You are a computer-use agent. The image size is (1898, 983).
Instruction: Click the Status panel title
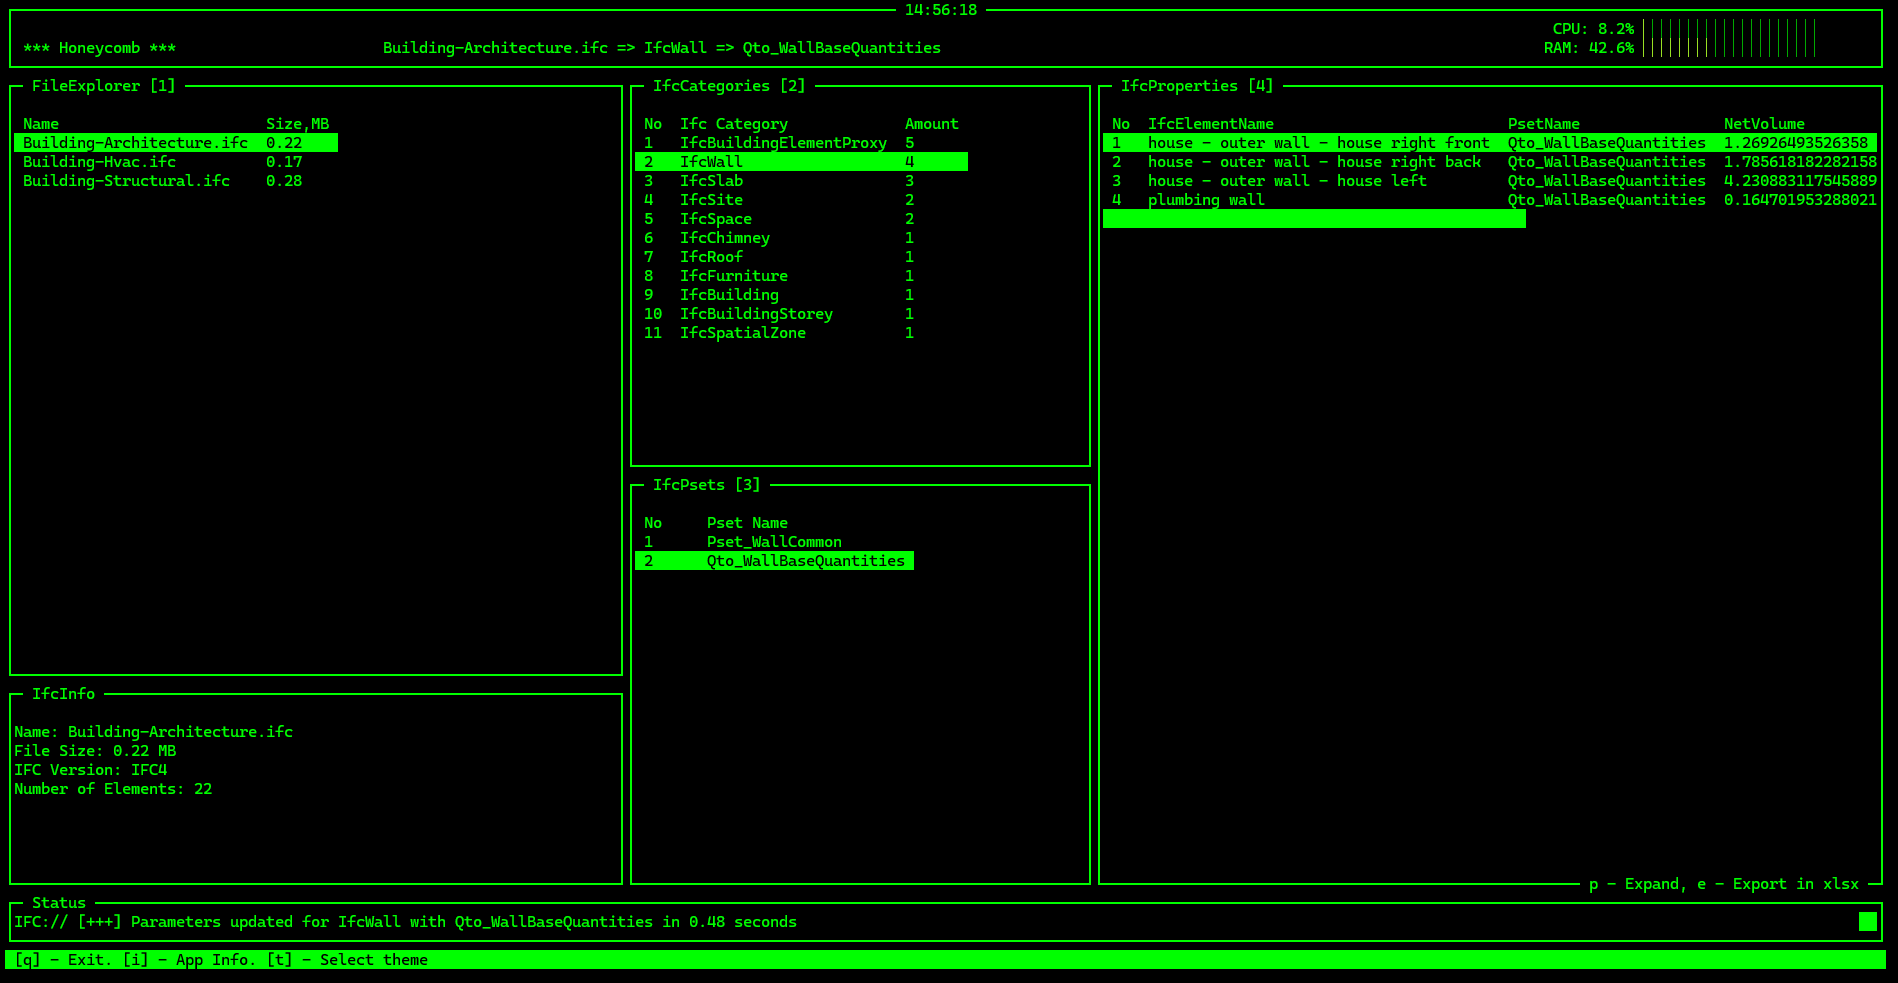pos(59,903)
